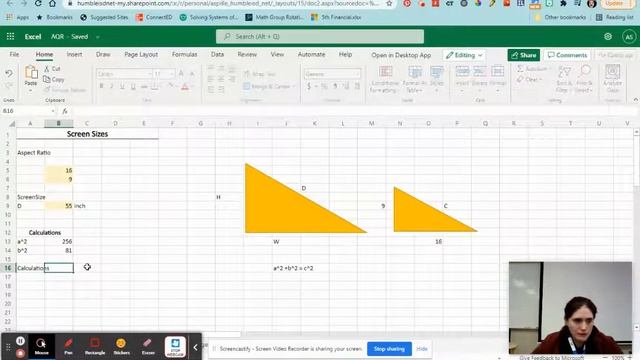The height and width of the screenshot is (360, 640).
Task: Click the AS account avatar
Action: (x=629, y=37)
